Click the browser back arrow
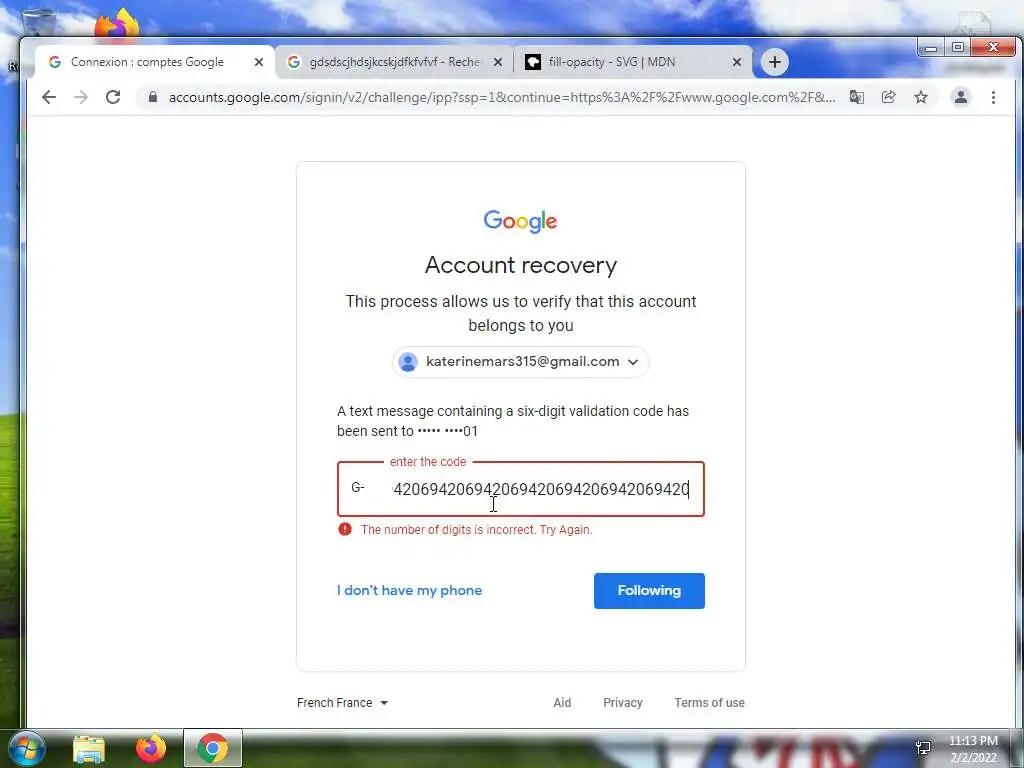The height and width of the screenshot is (768, 1024). [49, 97]
